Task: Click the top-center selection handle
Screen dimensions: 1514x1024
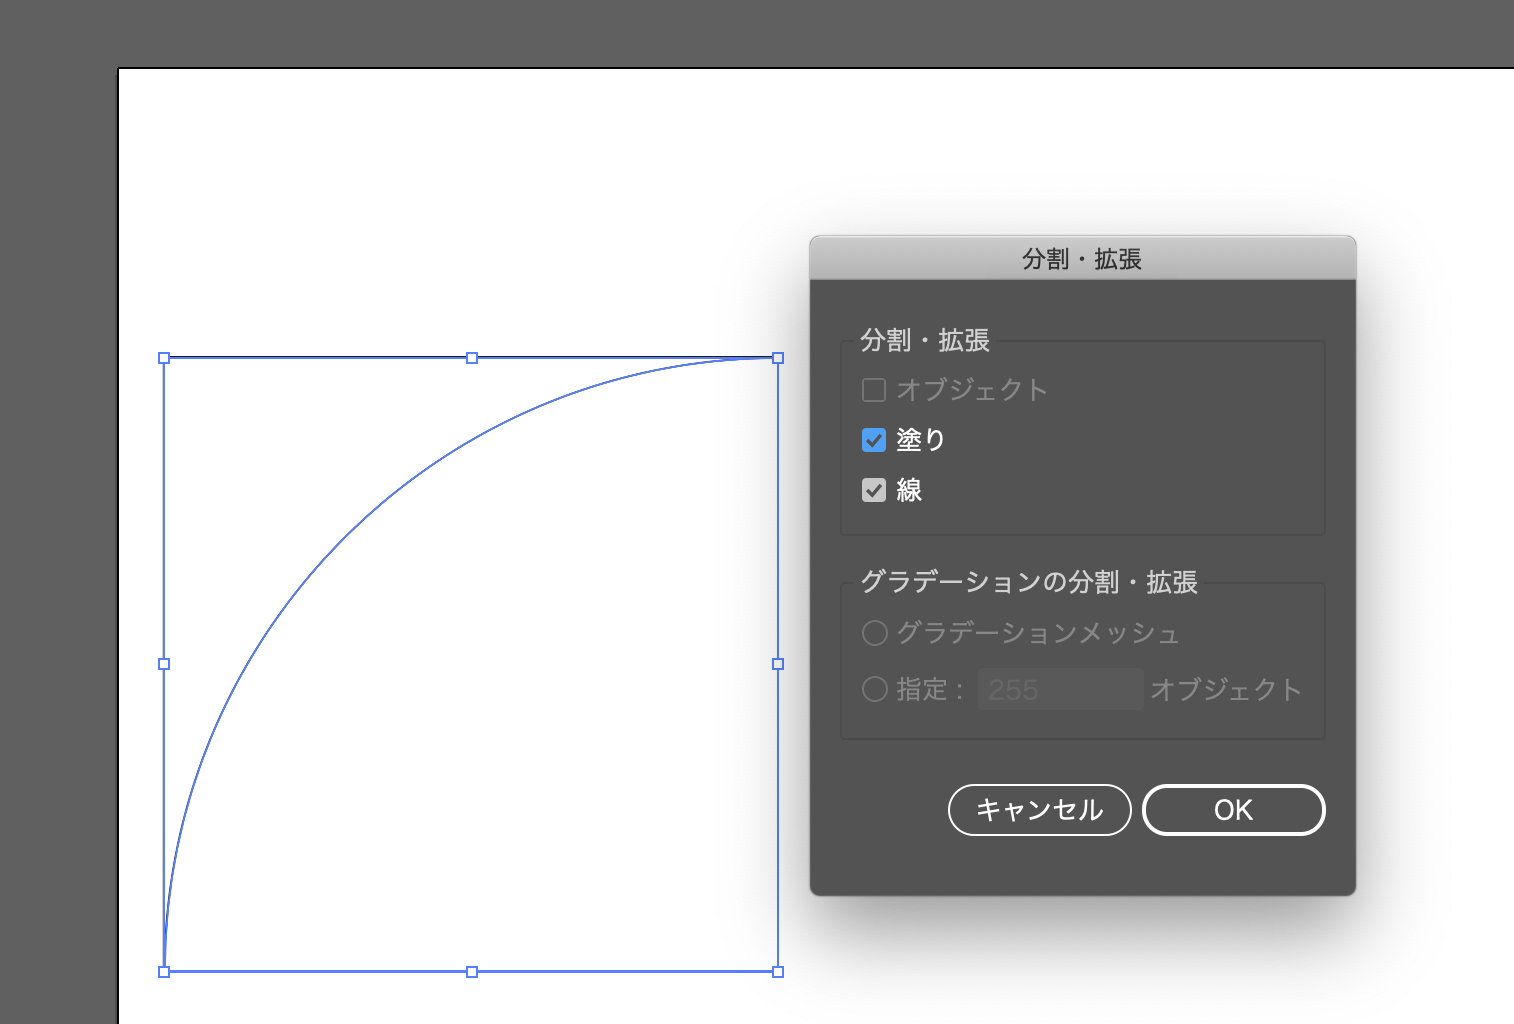Action: coord(471,357)
